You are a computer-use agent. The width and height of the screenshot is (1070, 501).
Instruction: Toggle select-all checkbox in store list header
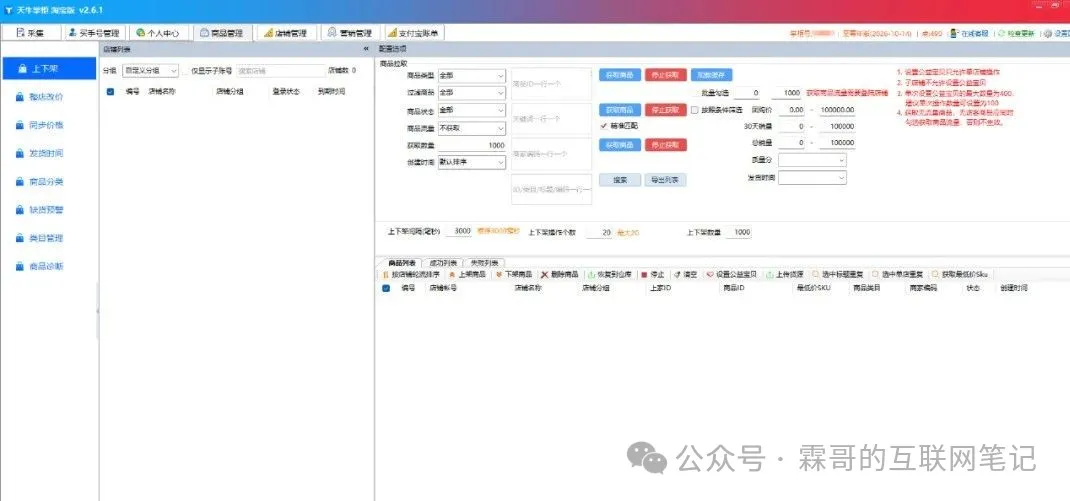[x=110, y=91]
